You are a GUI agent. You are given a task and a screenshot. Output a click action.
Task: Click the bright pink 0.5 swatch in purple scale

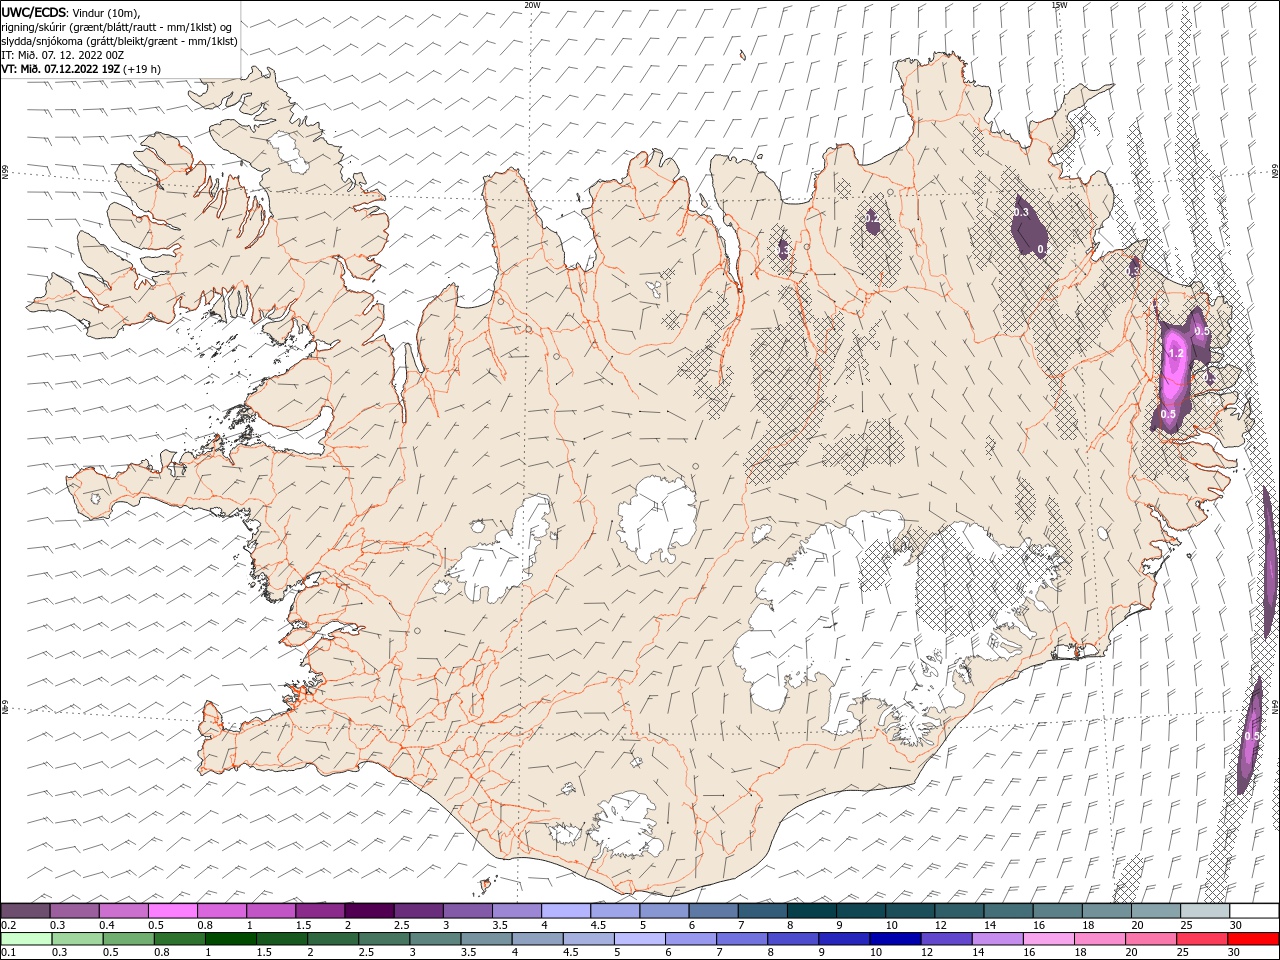click(x=173, y=911)
